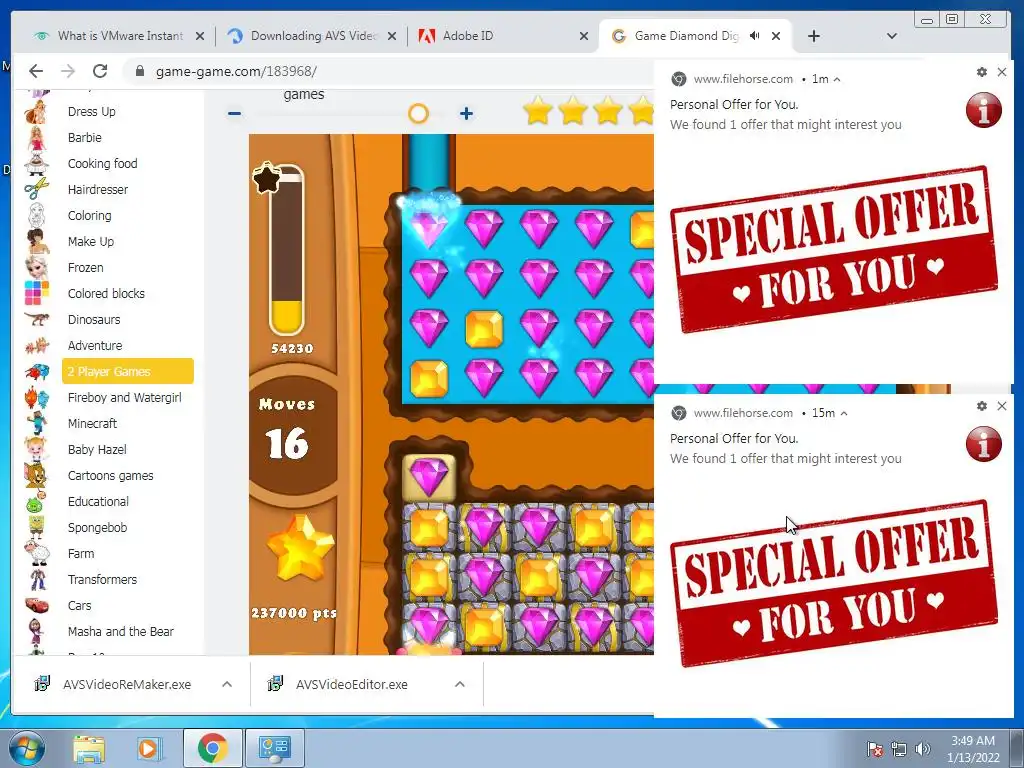This screenshot has width=1024, height=768.
Task: Close the Adobe ID tab
Action: click(x=584, y=37)
